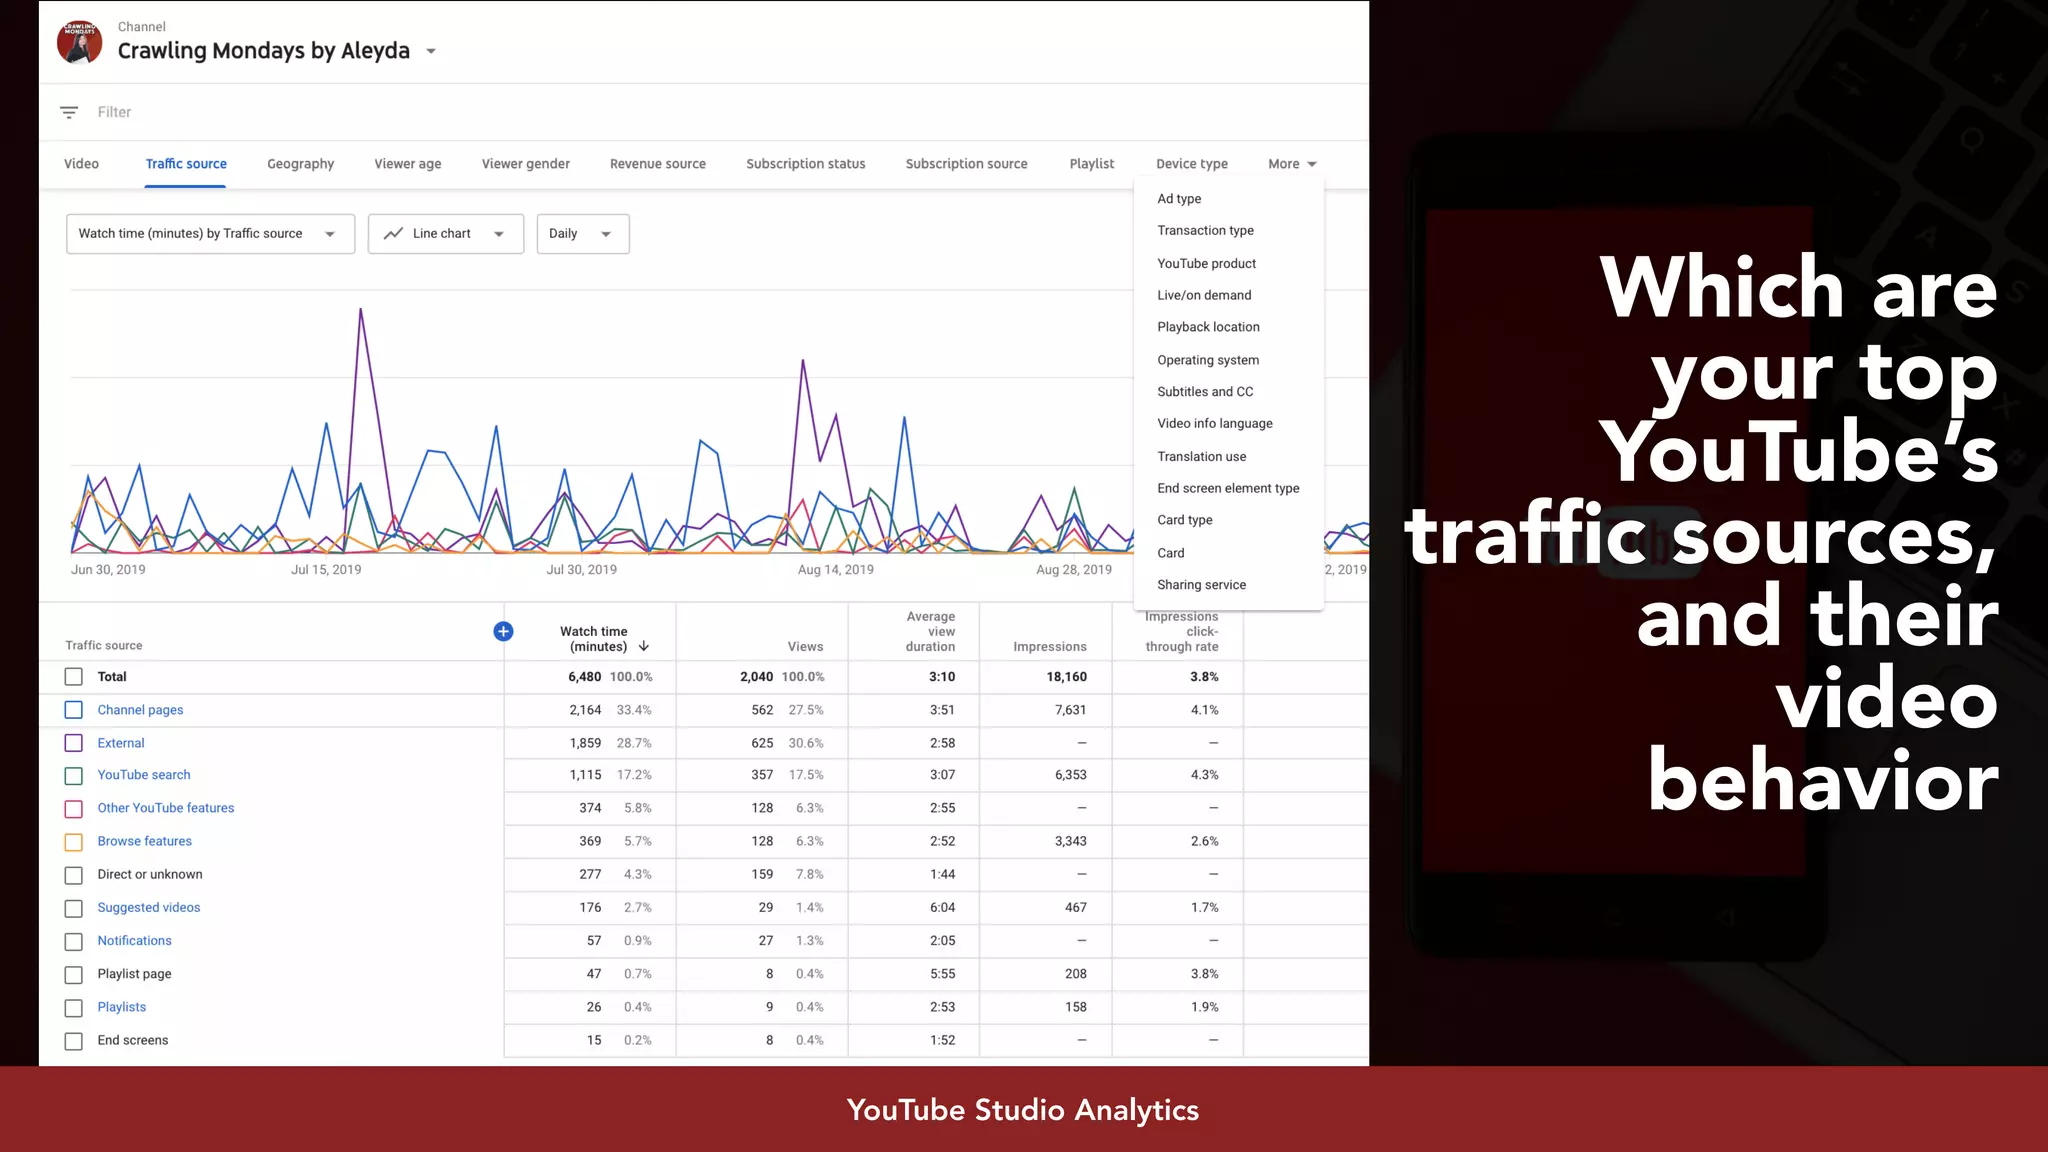Open the Notifications link
The height and width of the screenshot is (1152, 2048).
(135, 941)
